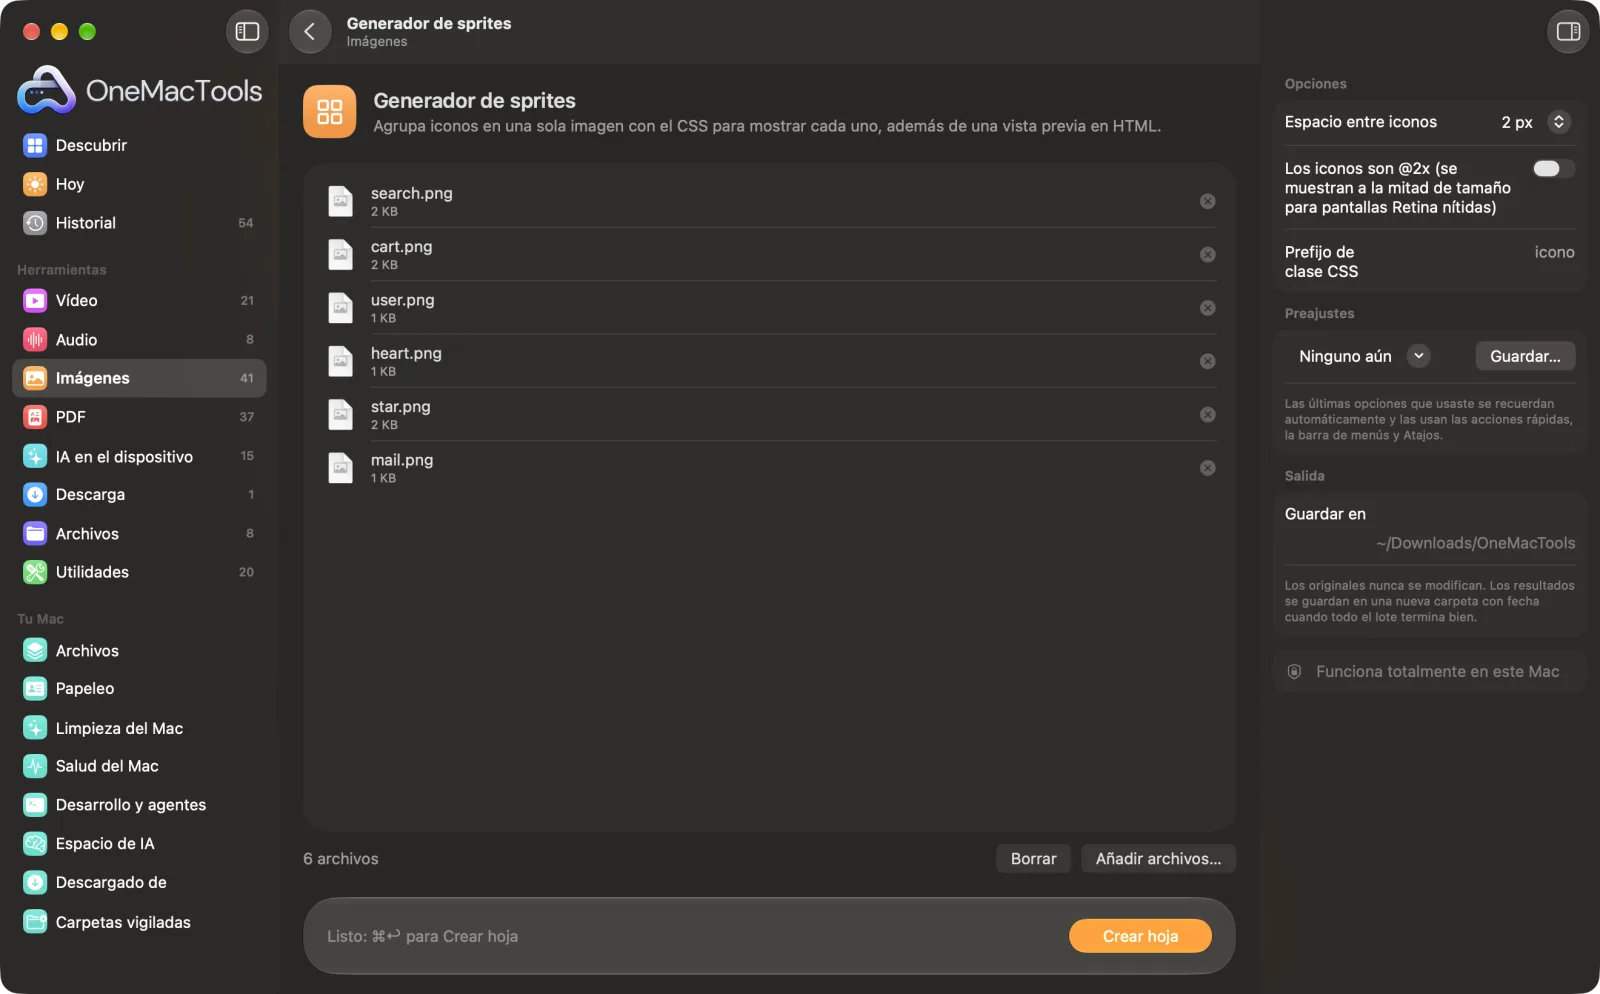
Task: Adjust the Espacio entre iconos stepper
Action: click(x=1558, y=122)
